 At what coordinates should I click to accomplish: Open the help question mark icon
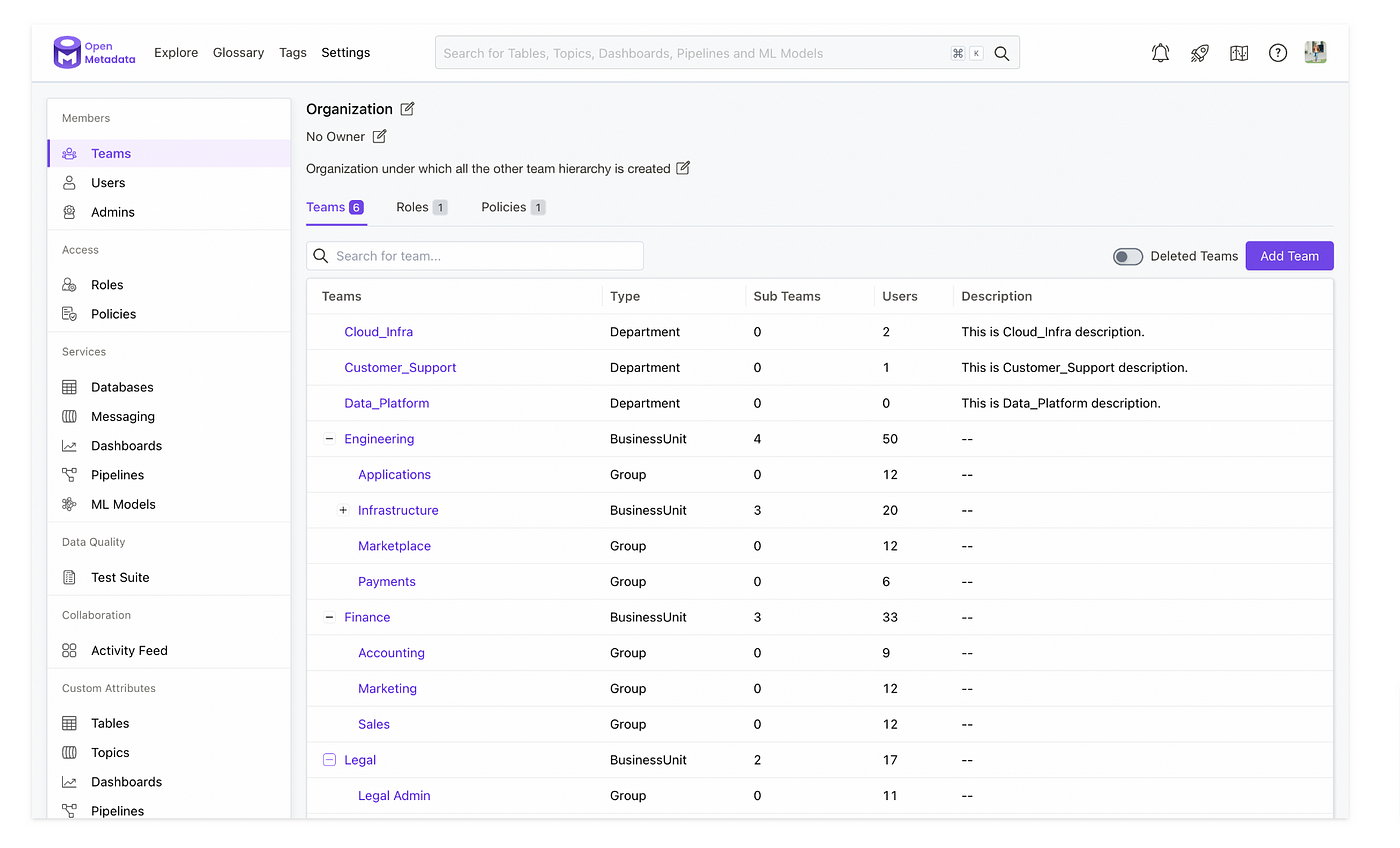1278,53
